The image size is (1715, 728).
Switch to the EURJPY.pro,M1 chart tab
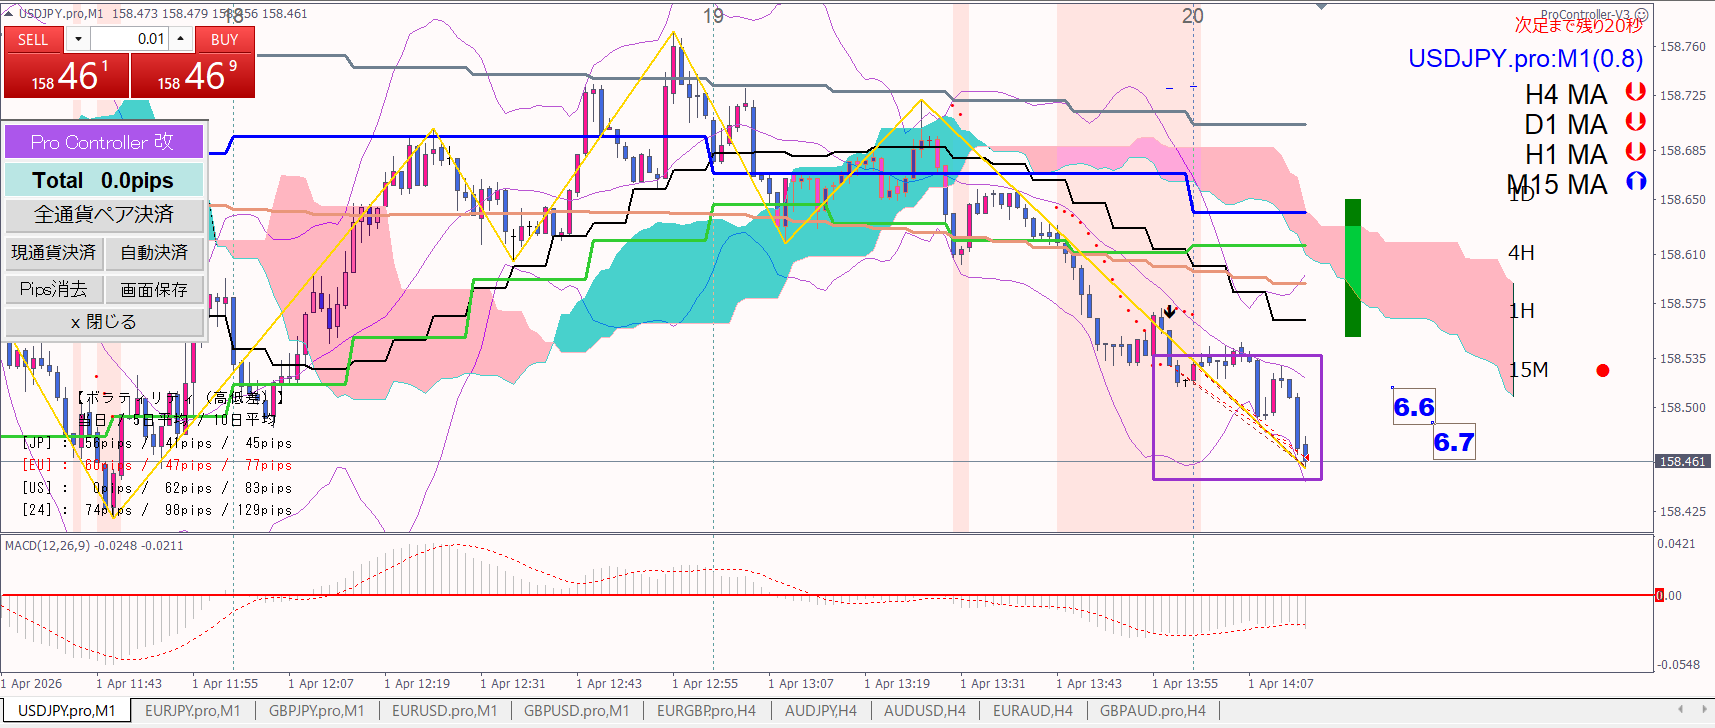(192, 711)
